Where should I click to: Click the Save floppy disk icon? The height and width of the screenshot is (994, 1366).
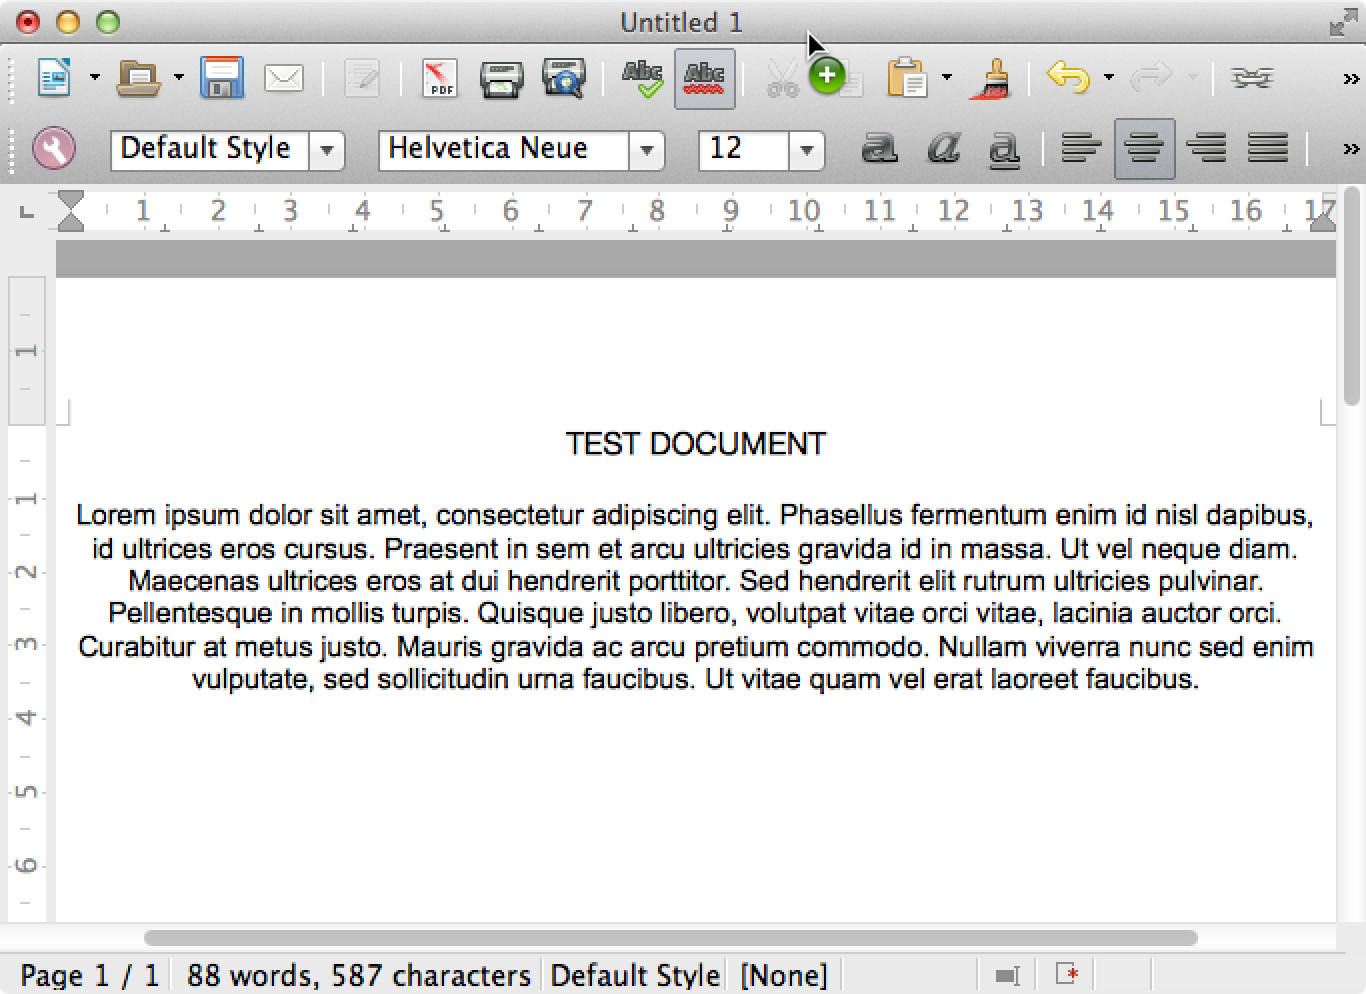(221, 78)
